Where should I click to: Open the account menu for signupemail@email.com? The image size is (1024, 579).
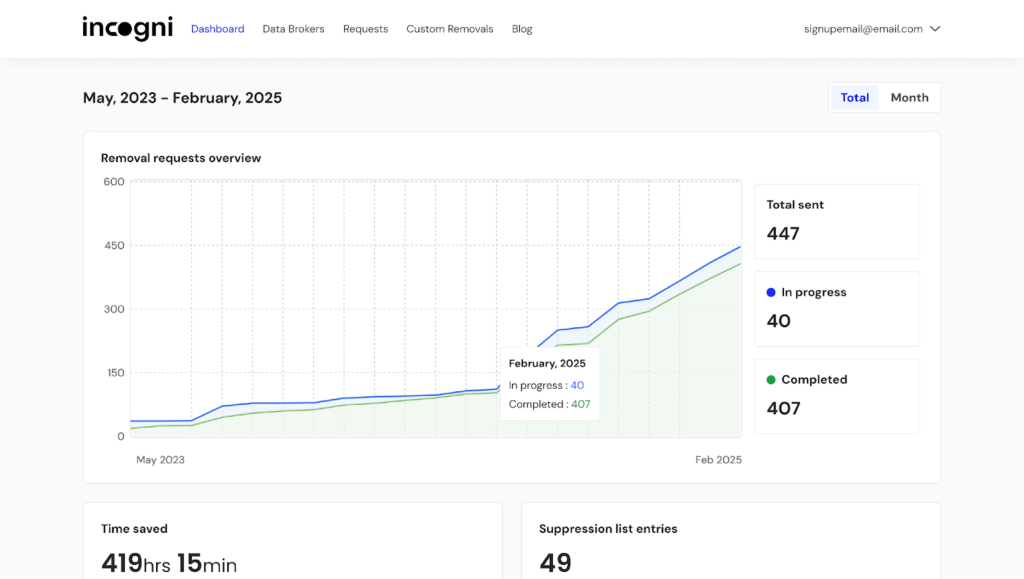872,29
